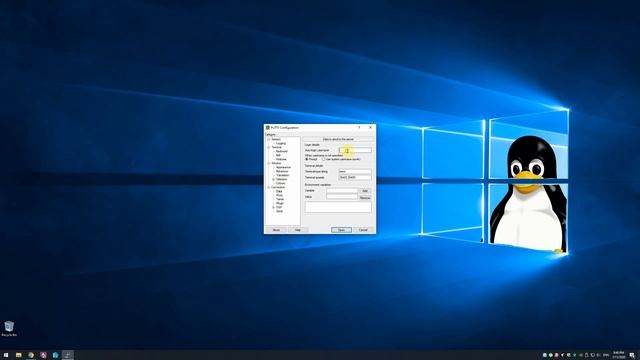640x360 pixels.
Task: Click the environment variables list box
Action: tap(338, 207)
